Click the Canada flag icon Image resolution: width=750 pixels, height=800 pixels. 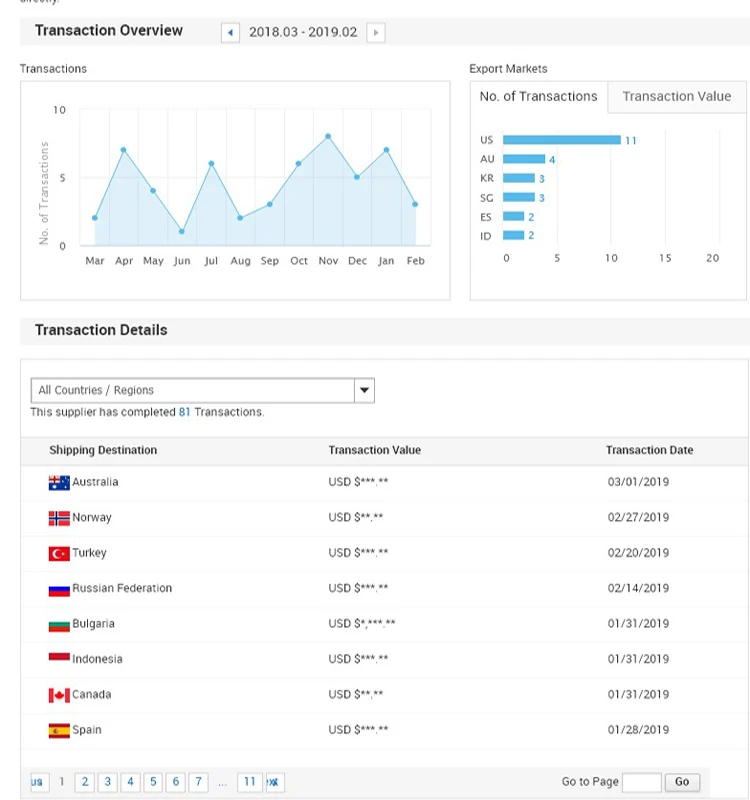point(59,695)
